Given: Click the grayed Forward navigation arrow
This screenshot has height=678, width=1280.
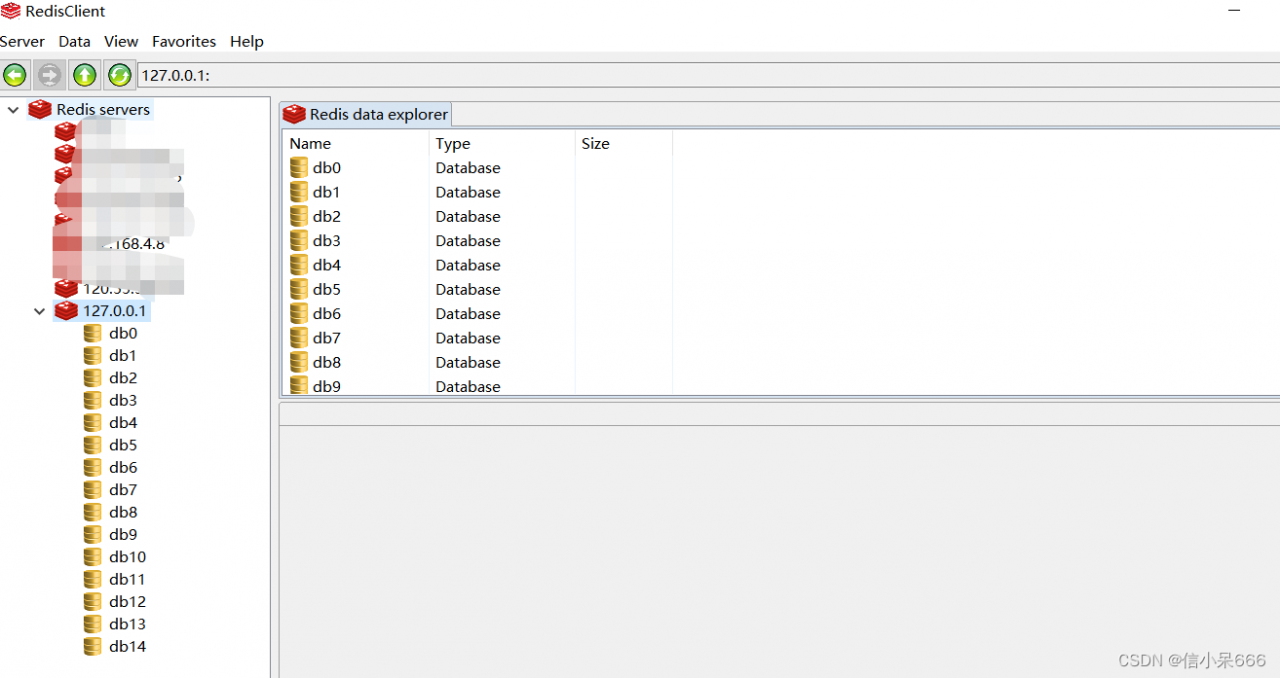Looking at the screenshot, I should coord(49,75).
